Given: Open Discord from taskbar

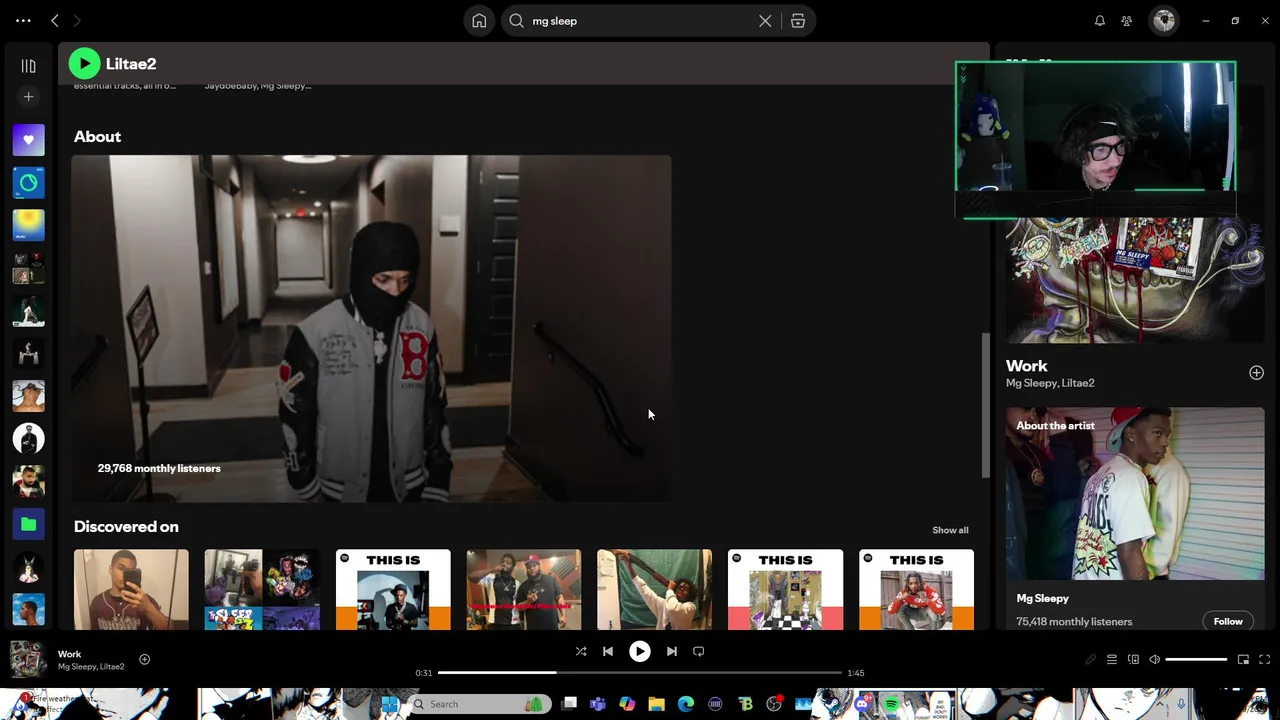Looking at the screenshot, I should pos(864,704).
